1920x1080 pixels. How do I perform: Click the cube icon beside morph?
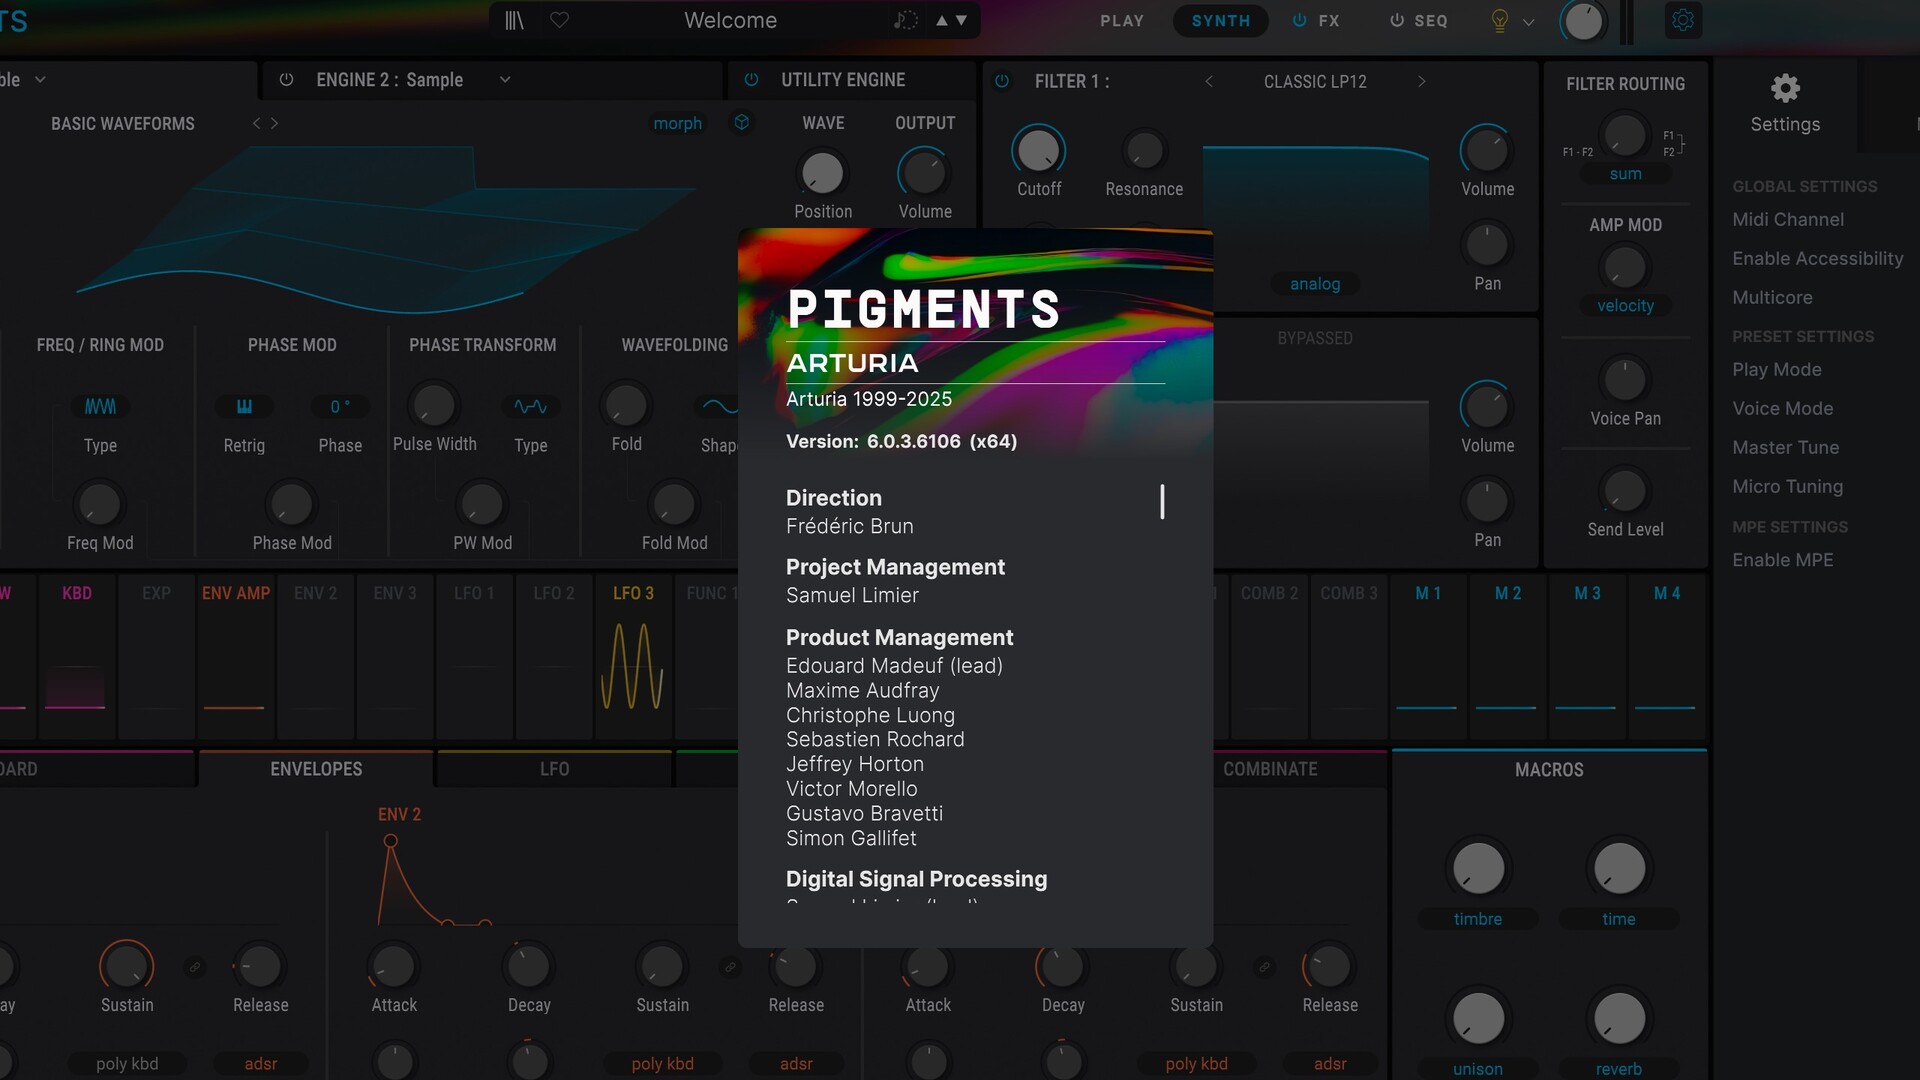pyautogui.click(x=742, y=122)
